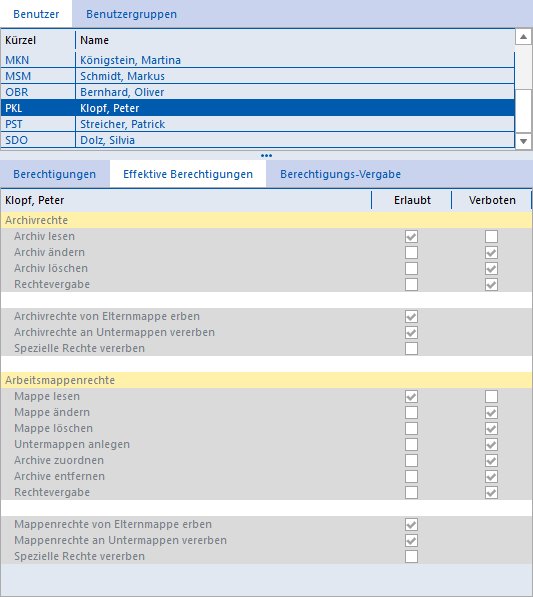Toggle Erlaubt checkbox for Archive entfernen
The height and width of the screenshot is (597, 533).
(411, 476)
